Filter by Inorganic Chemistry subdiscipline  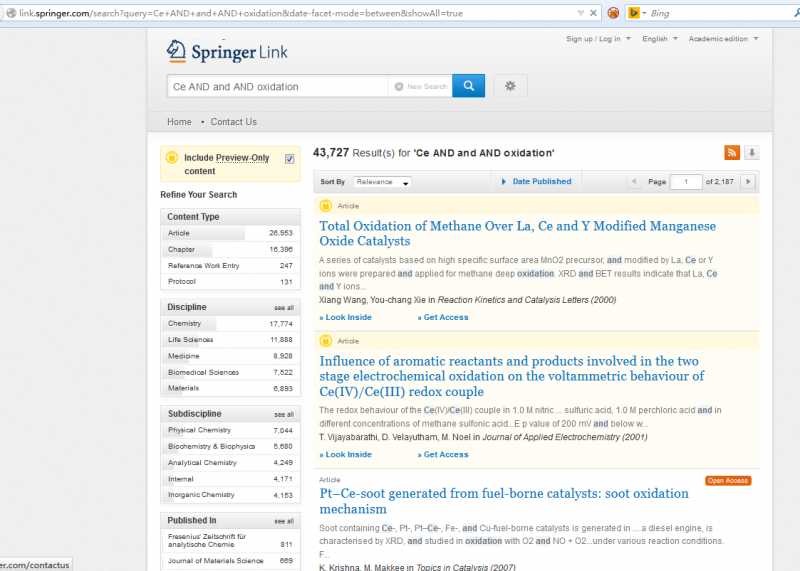tap(230, 494)
